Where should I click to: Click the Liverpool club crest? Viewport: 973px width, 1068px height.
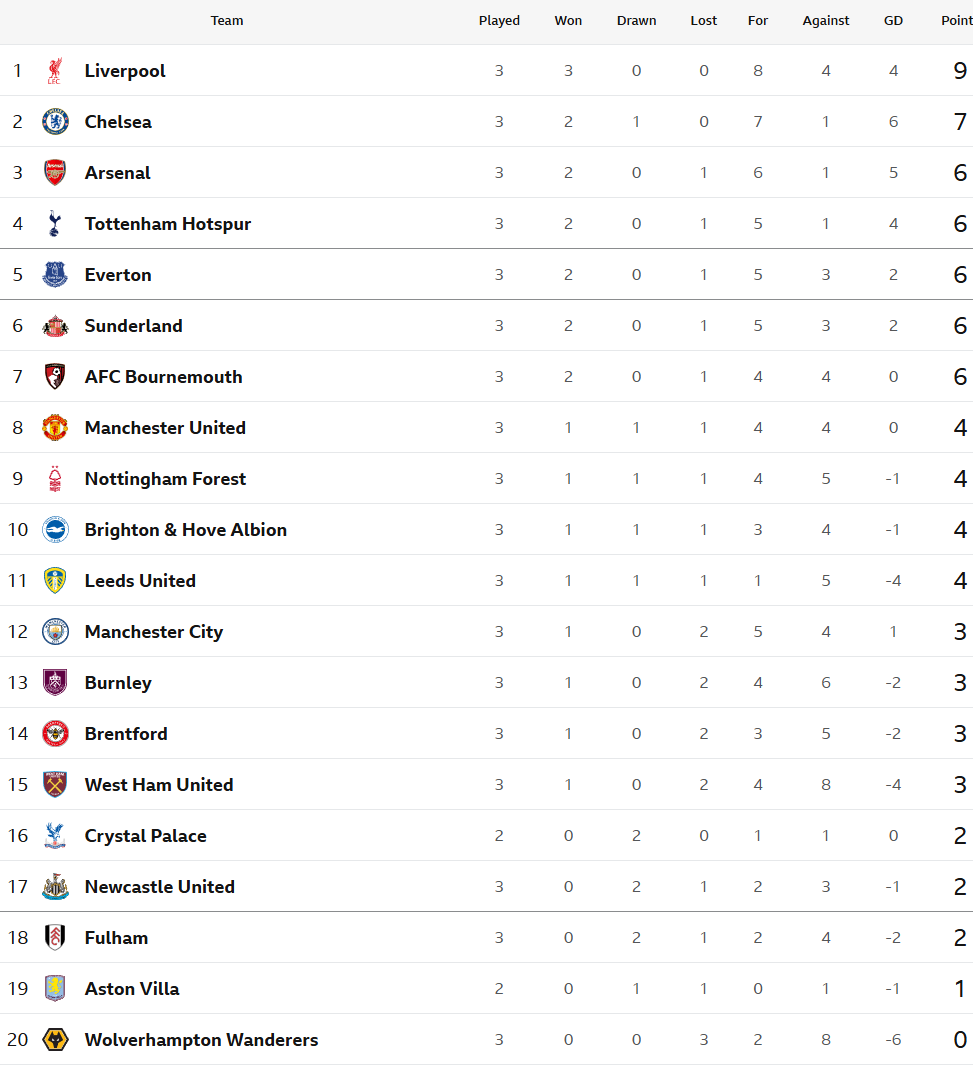pyautogui.click(x=55, y=71)
